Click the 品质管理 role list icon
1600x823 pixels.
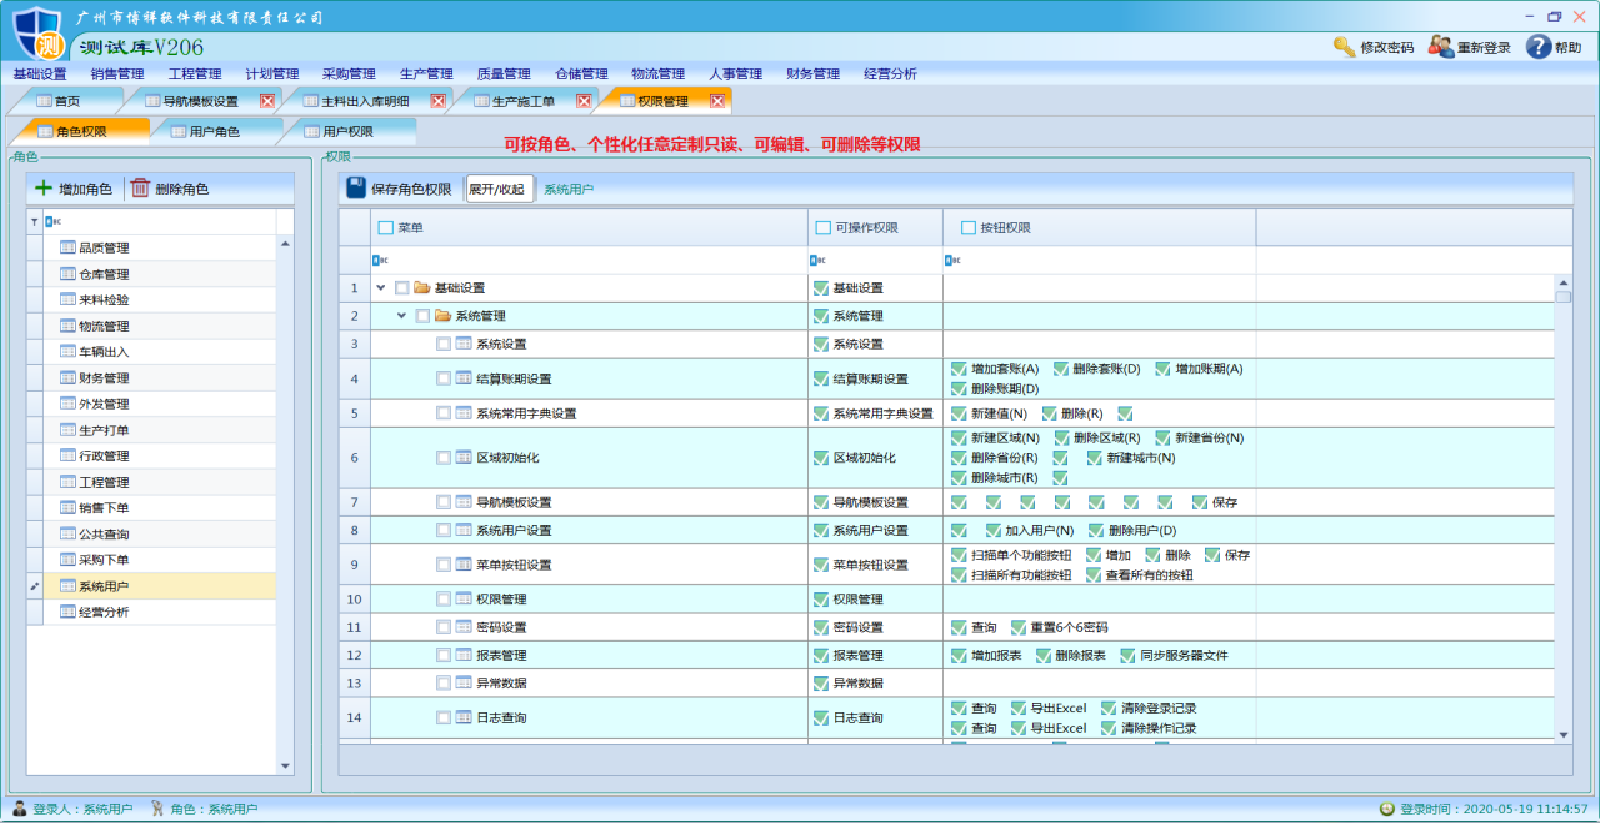point(68,247)
